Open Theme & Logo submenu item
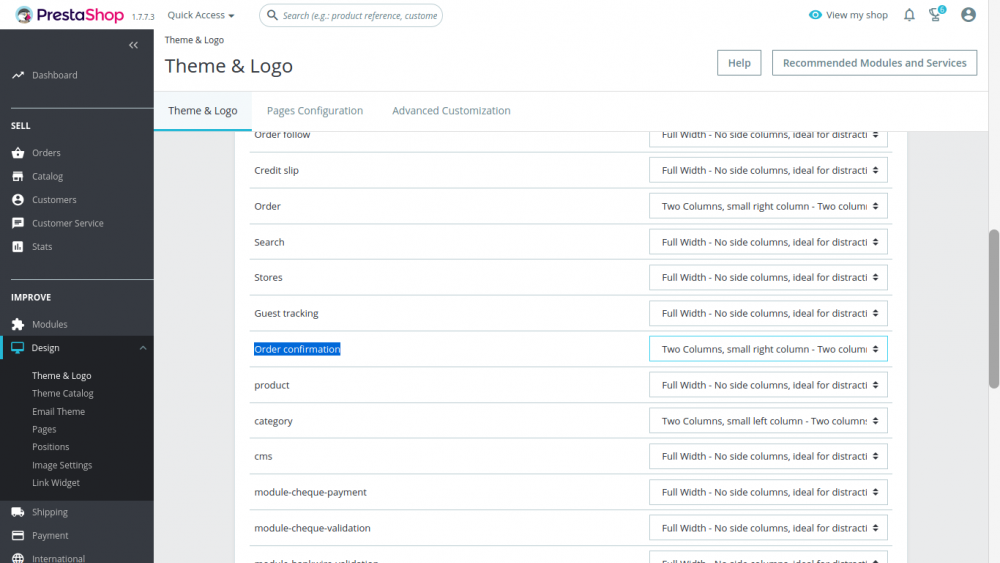 pos(62,376)
